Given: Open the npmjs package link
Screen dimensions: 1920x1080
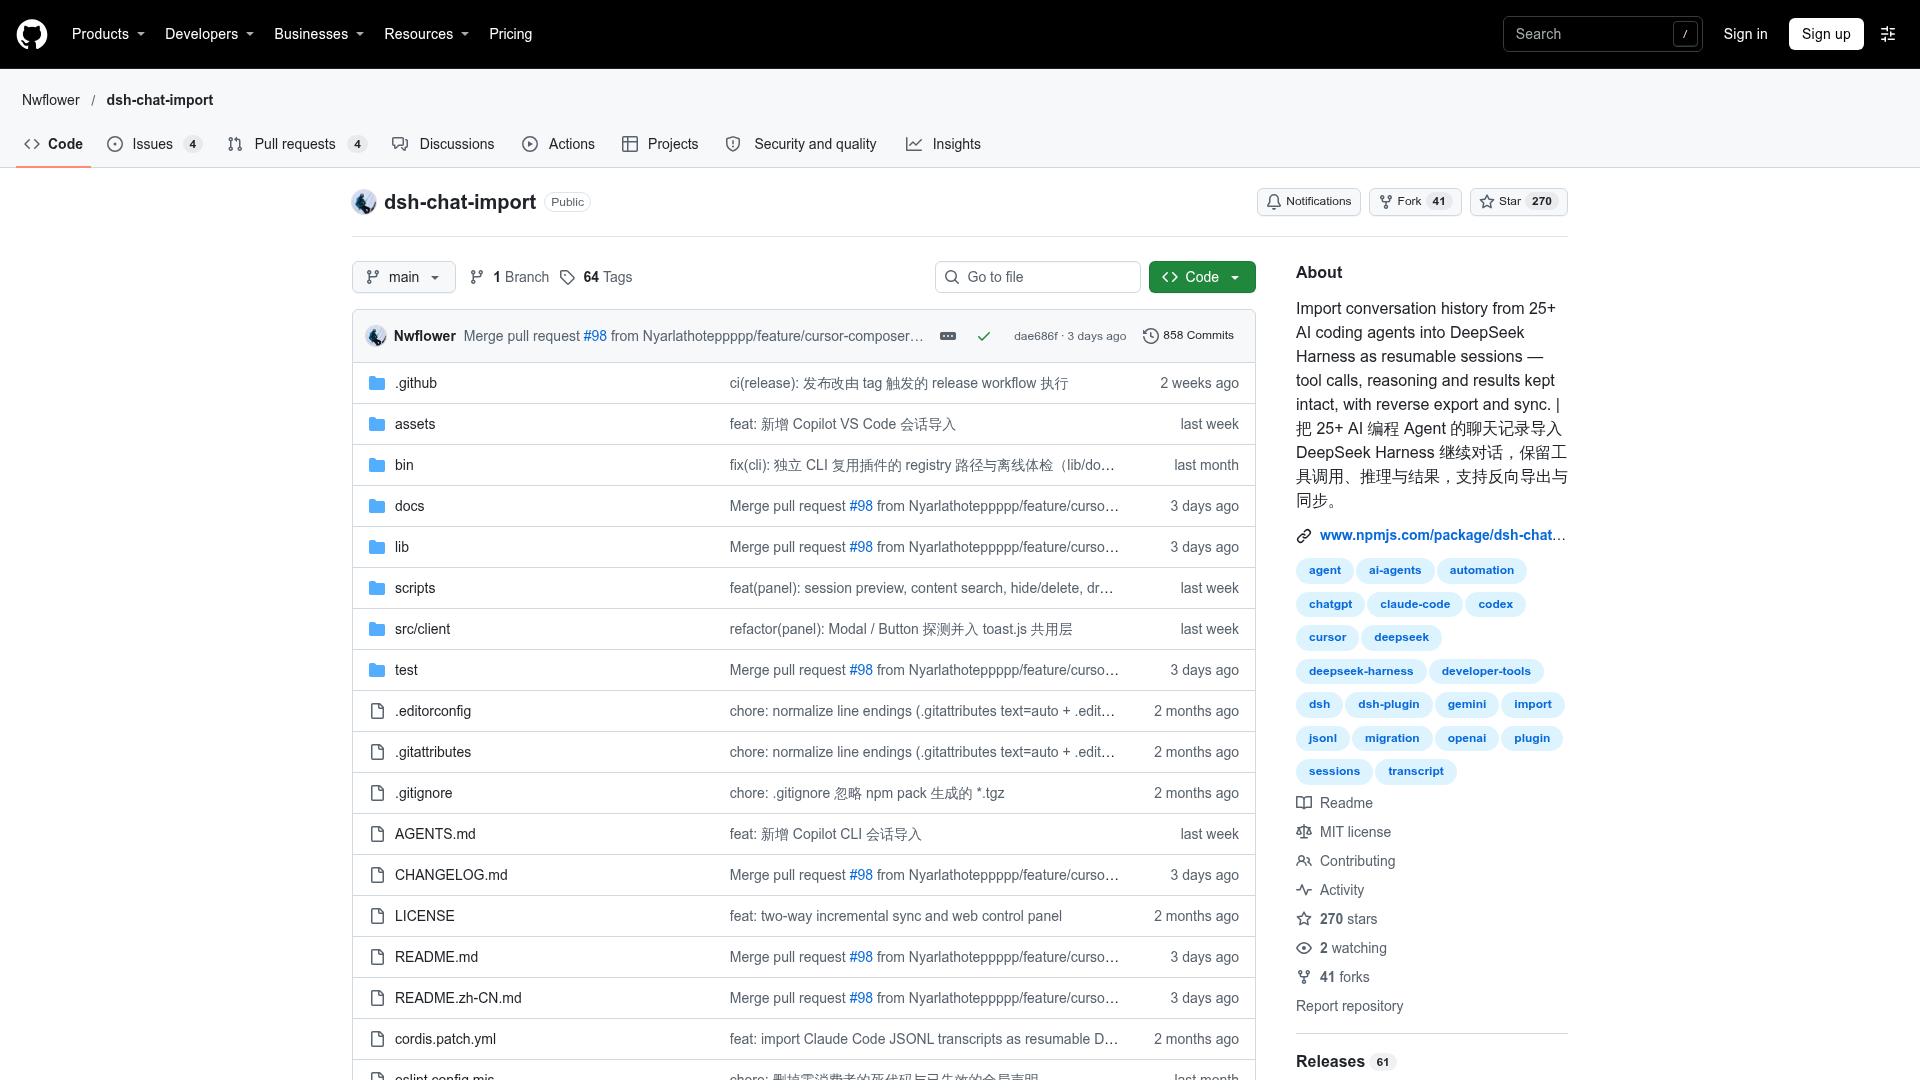Looking at the screenshot, I should point(1442,535).
